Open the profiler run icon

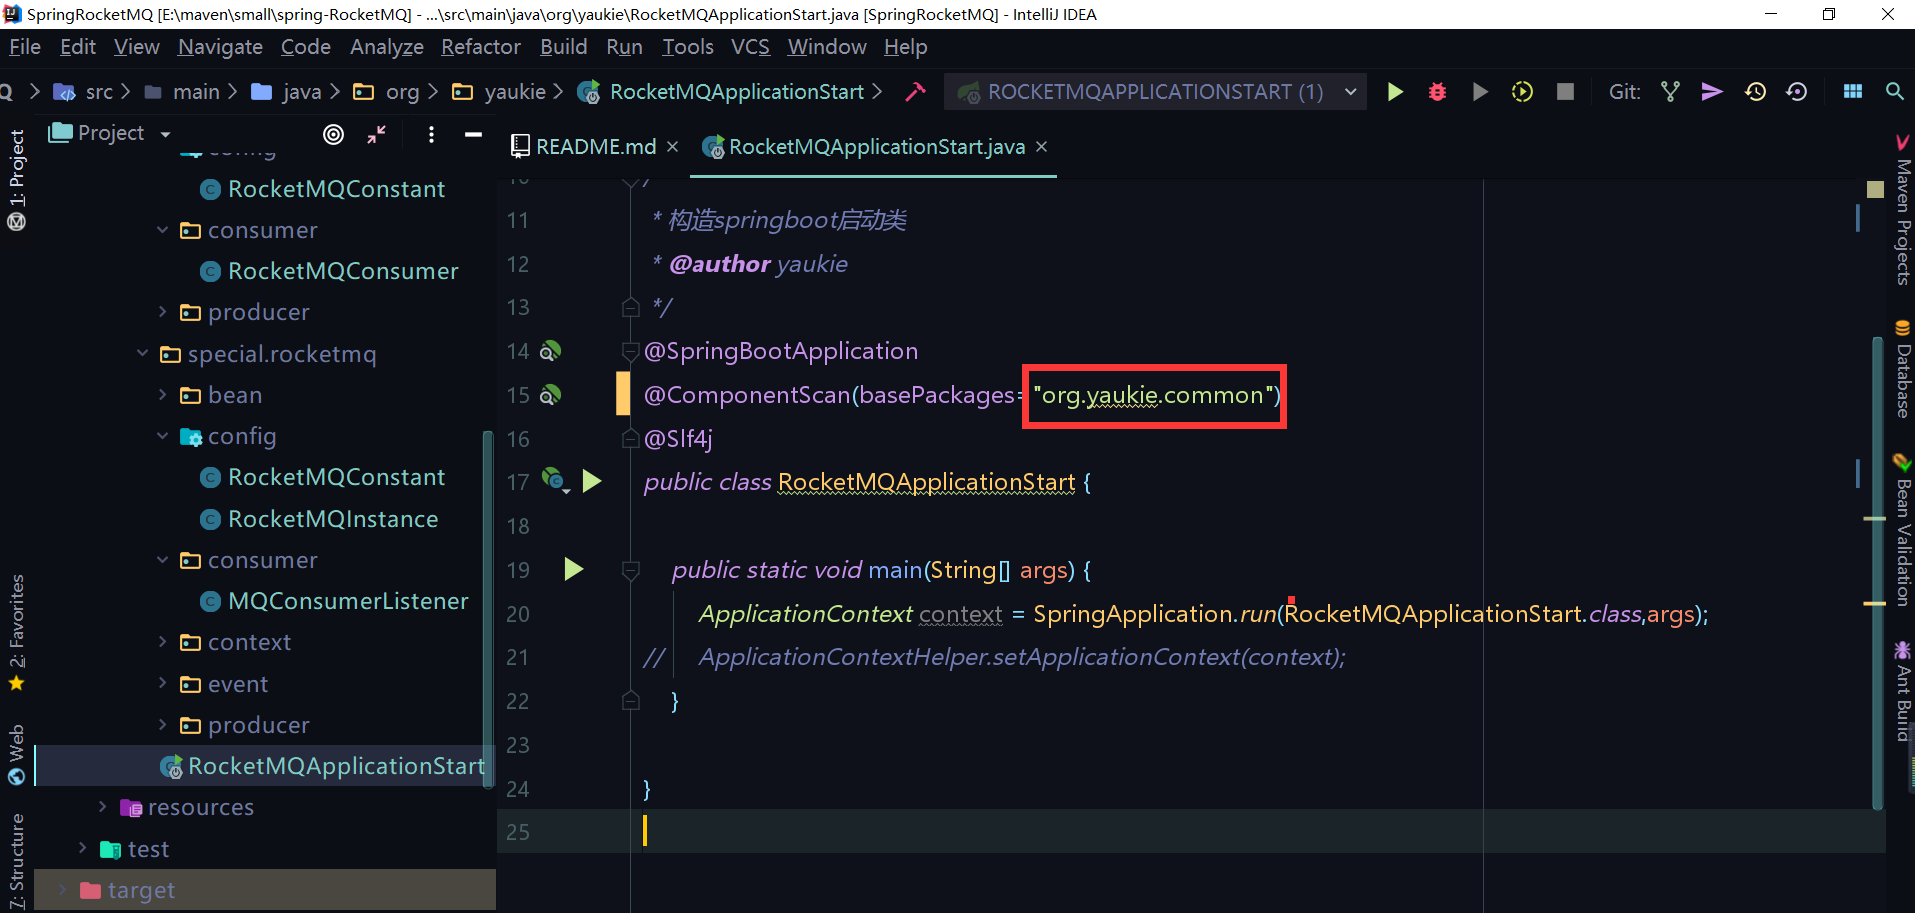click(x=1522, y=92)
